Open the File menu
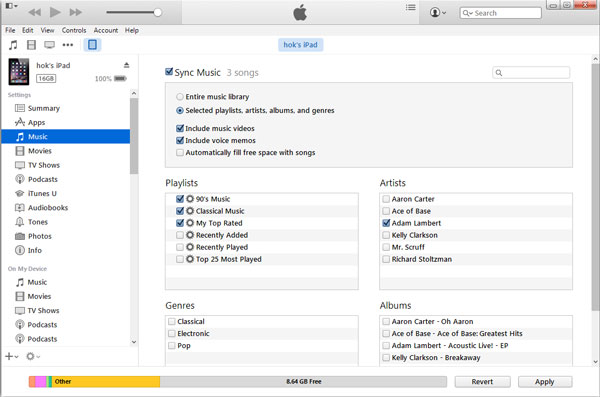600x397 pixels. 10,30
